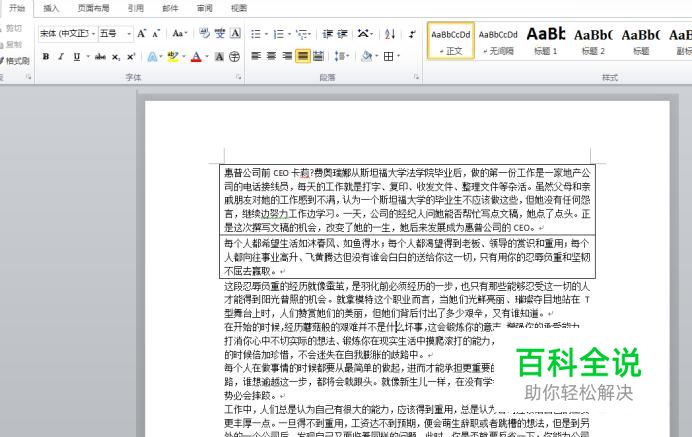This screenshot has width=692, height=437.
Task: Apply multilevel list icon
Action: 302,34
